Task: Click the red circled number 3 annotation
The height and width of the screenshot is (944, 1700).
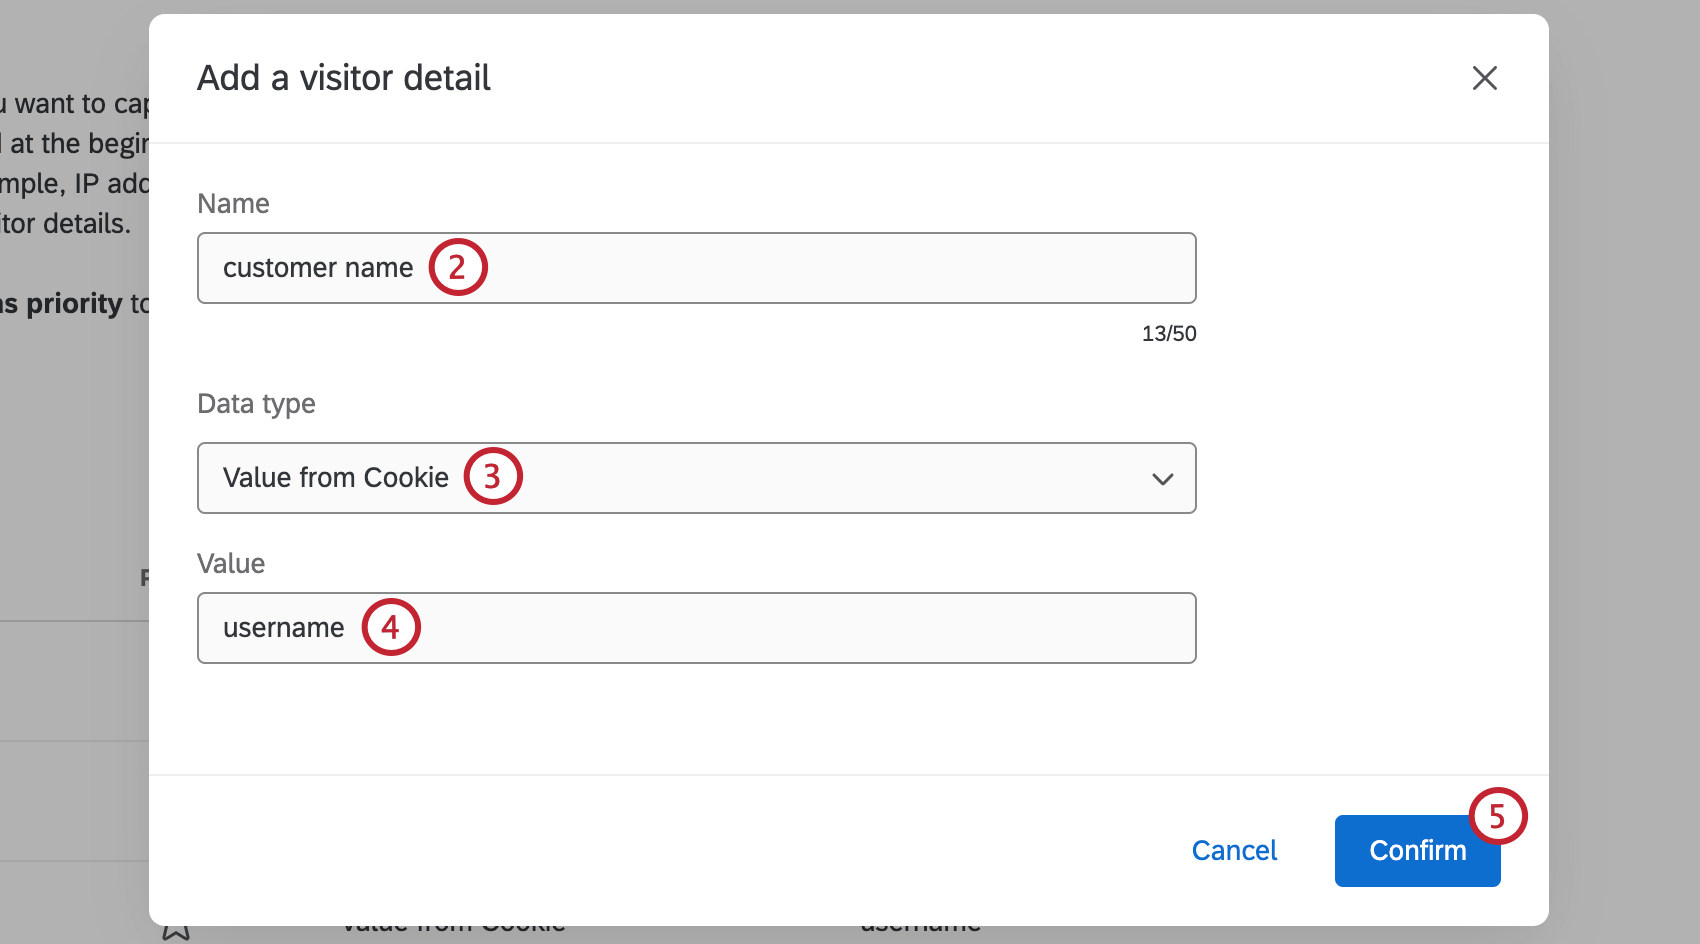Action: (493, 476)
